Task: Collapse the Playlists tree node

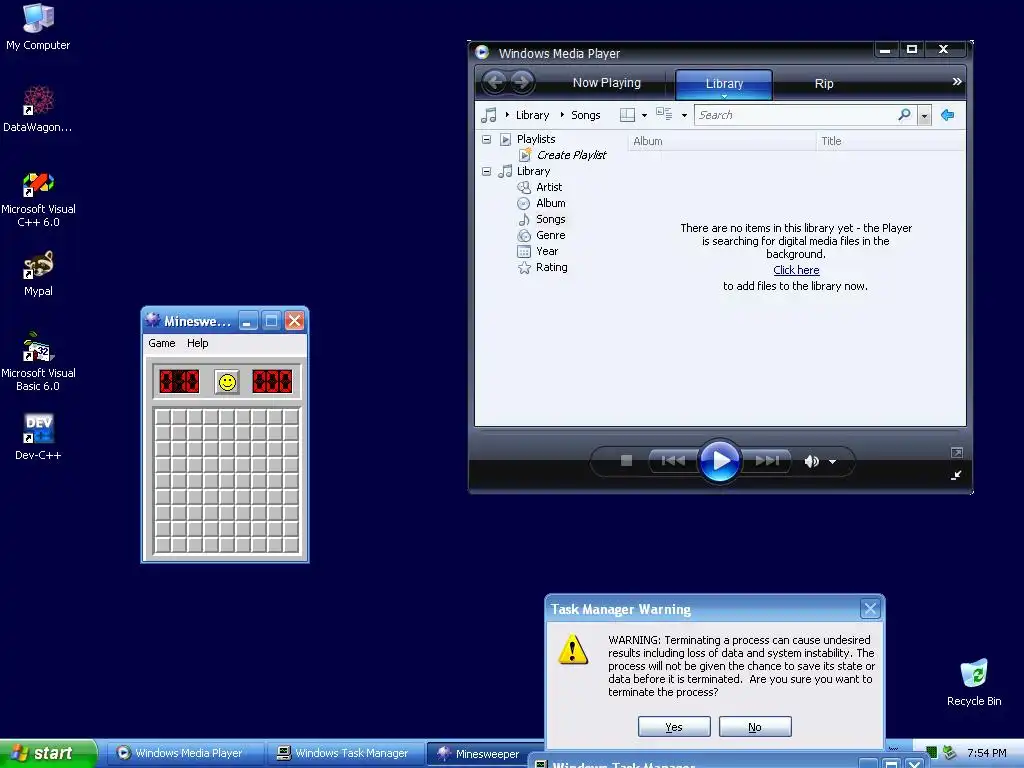Action: click(x=487, y=139)
